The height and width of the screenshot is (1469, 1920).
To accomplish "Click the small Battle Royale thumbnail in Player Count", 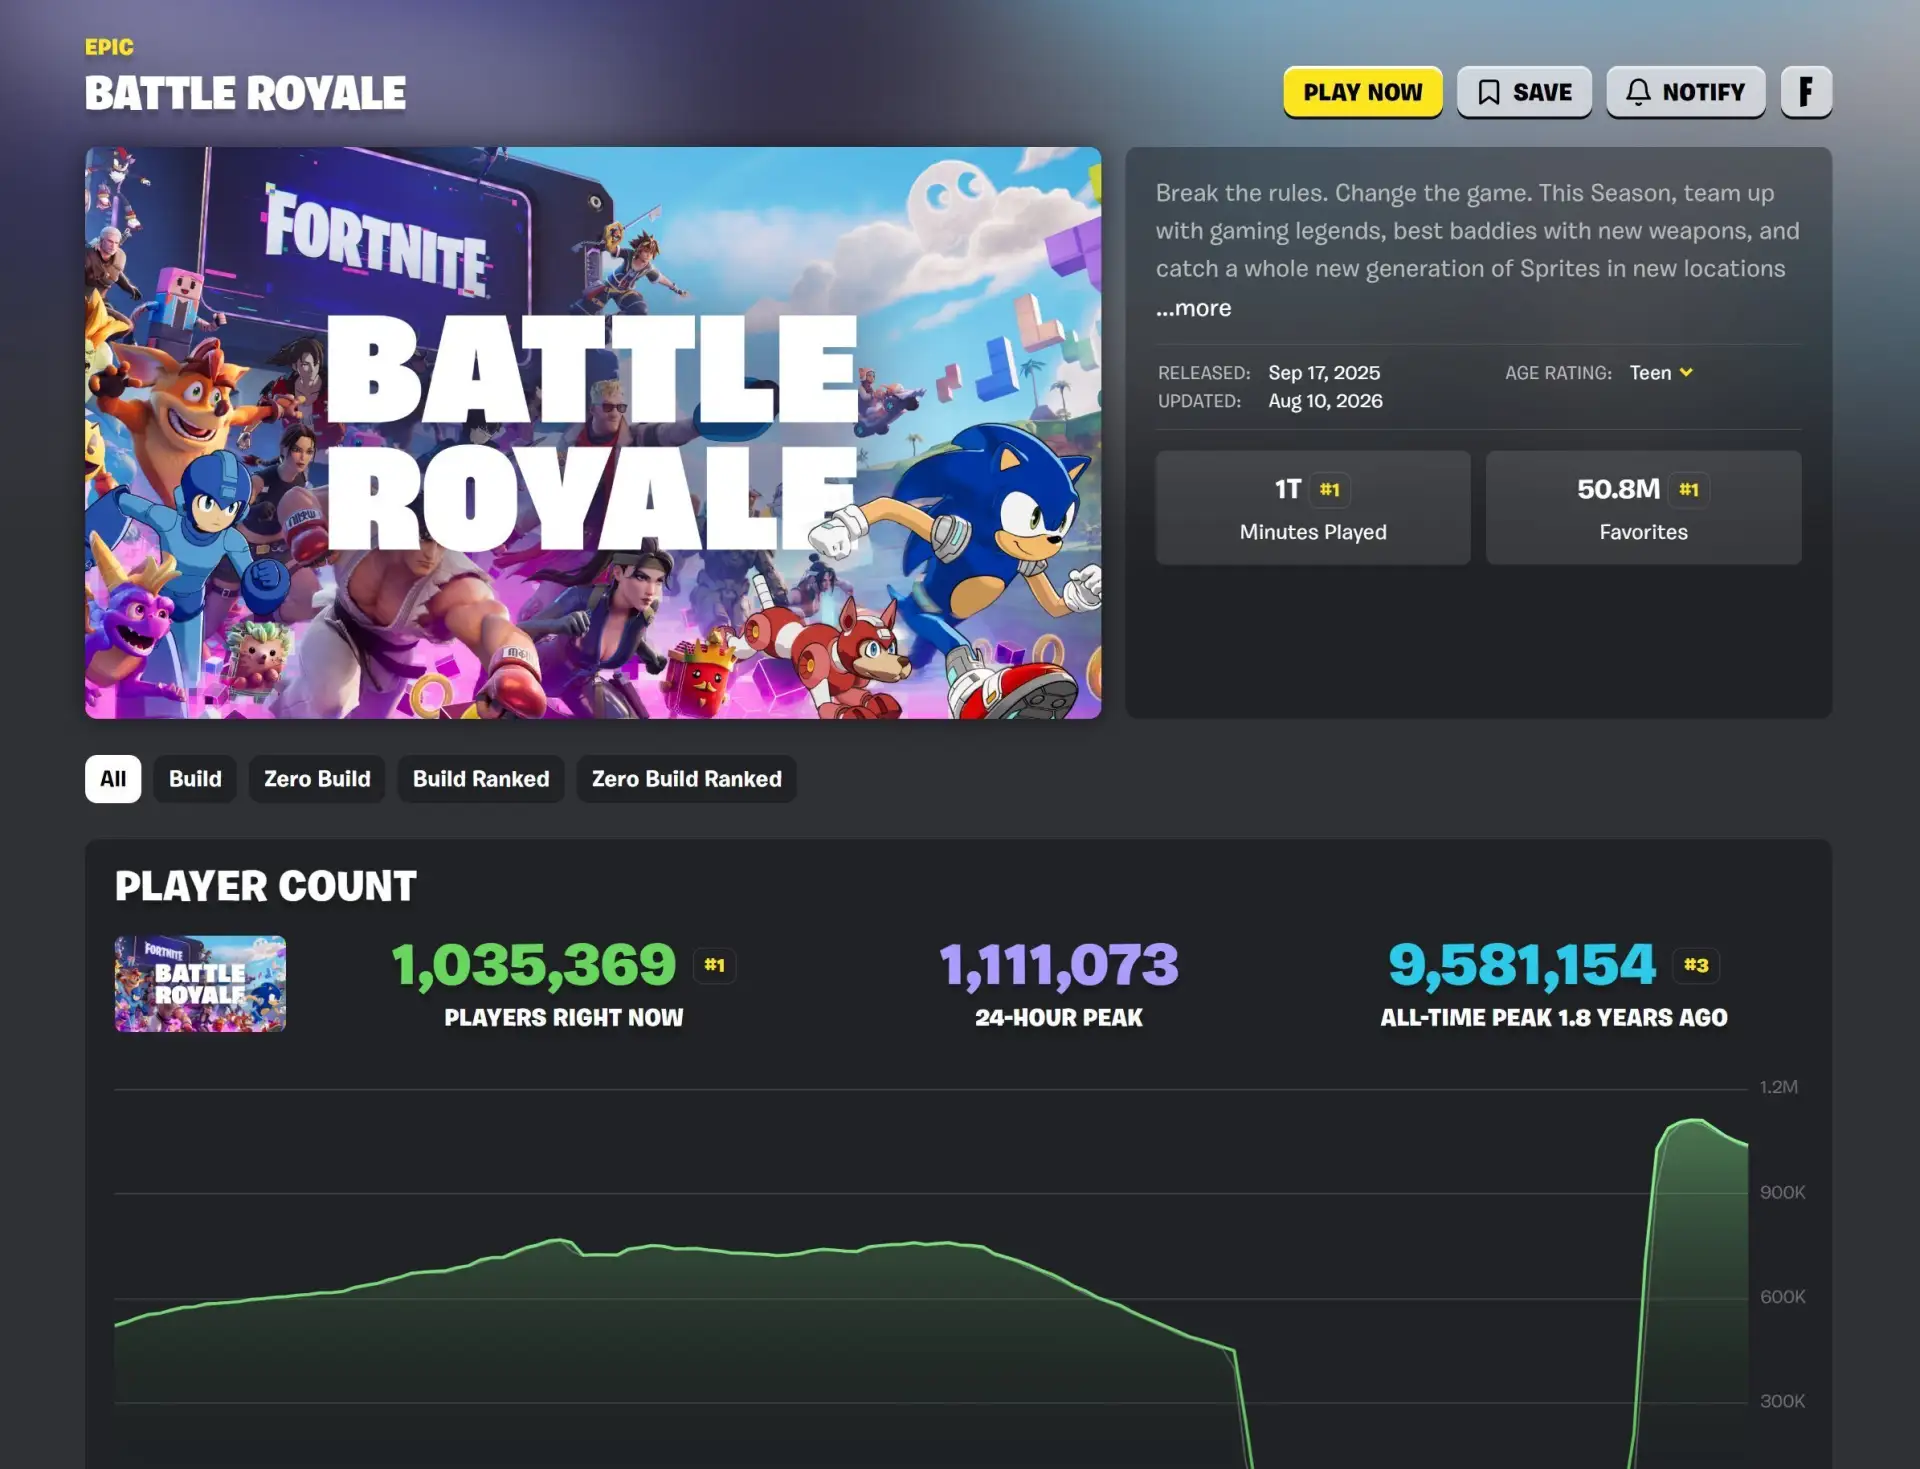I will tap(200, 984).
